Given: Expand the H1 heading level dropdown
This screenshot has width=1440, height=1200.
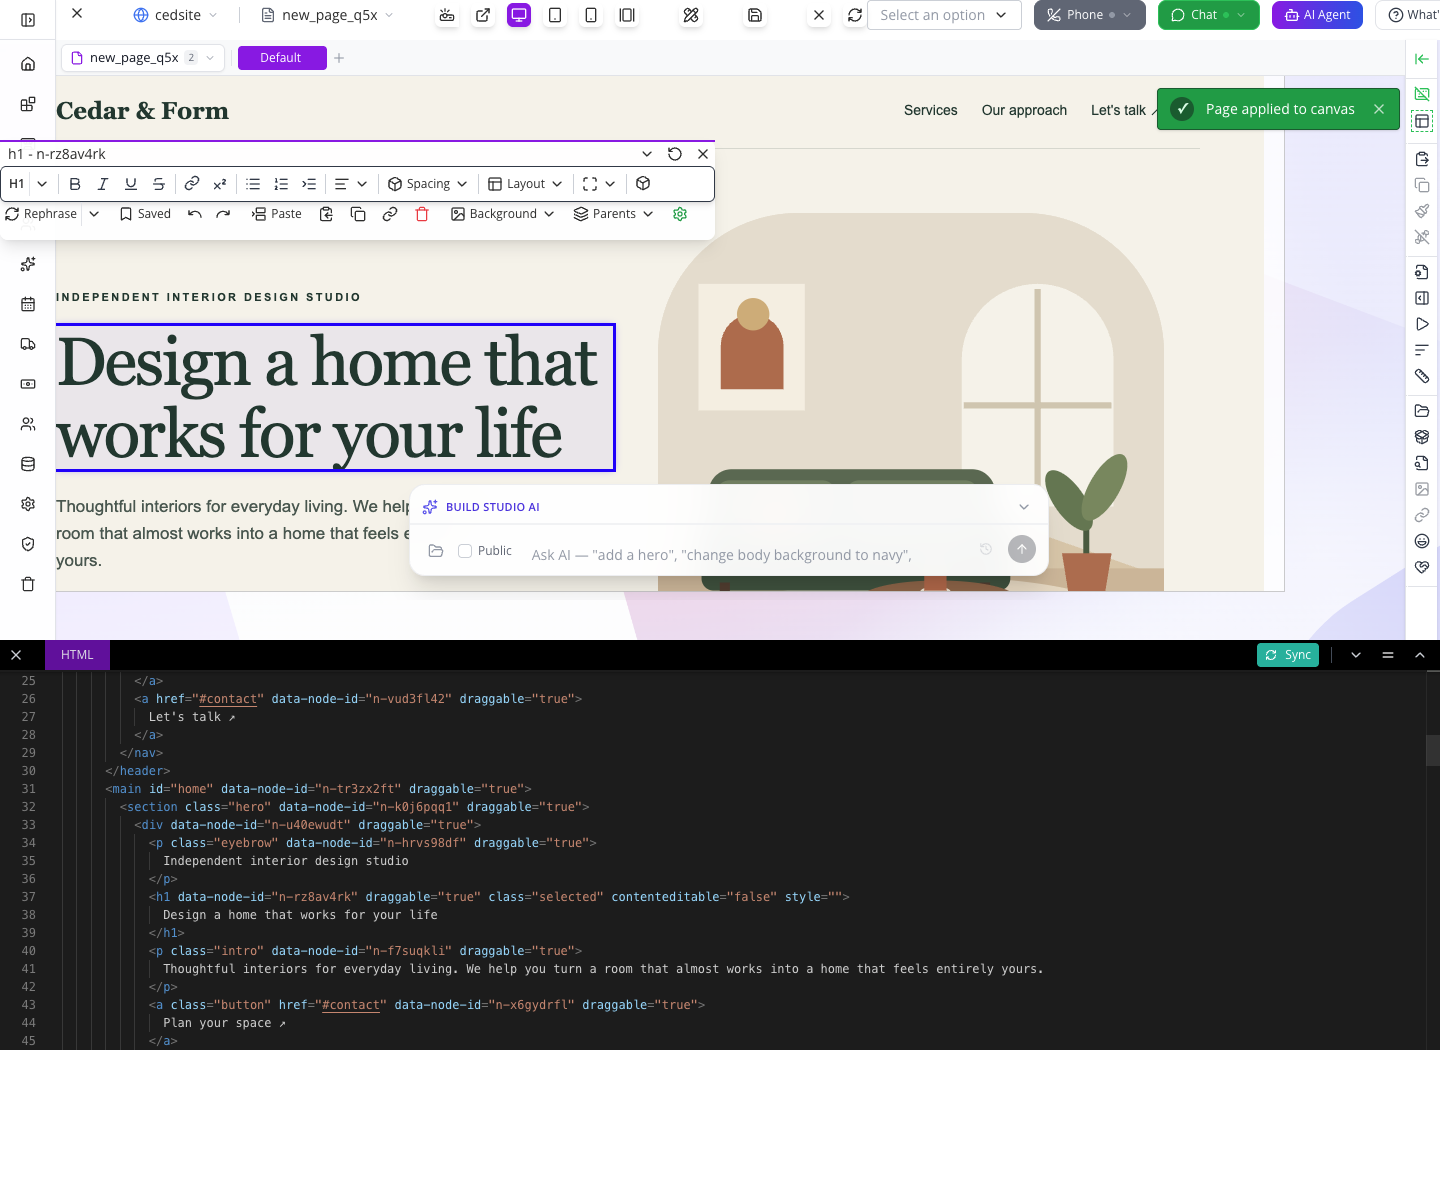Looking at the screenshot, I should click(x=42, y=184).
